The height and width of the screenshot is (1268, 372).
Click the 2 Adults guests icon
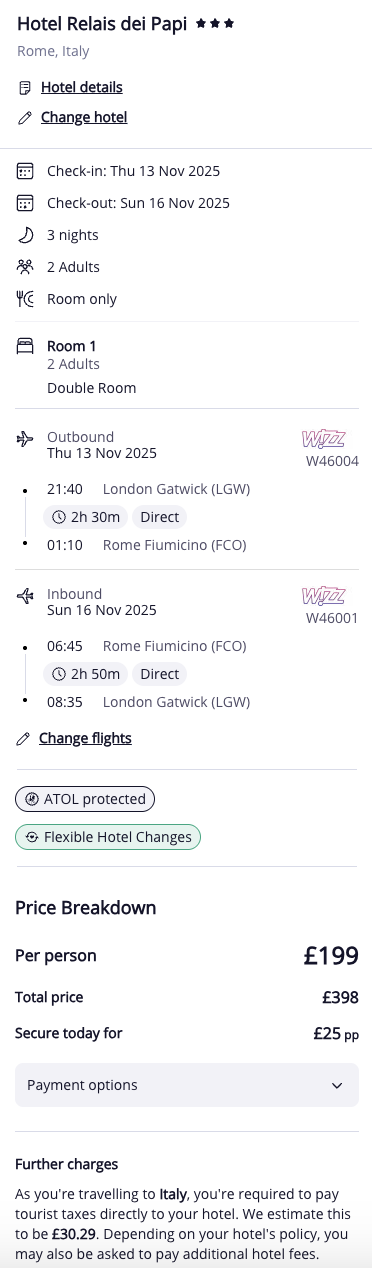pos(25,267)
